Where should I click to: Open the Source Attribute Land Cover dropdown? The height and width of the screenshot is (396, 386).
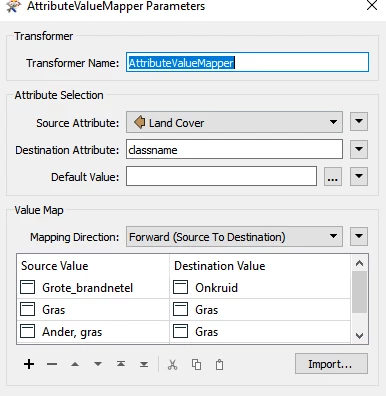click(234, 122)
